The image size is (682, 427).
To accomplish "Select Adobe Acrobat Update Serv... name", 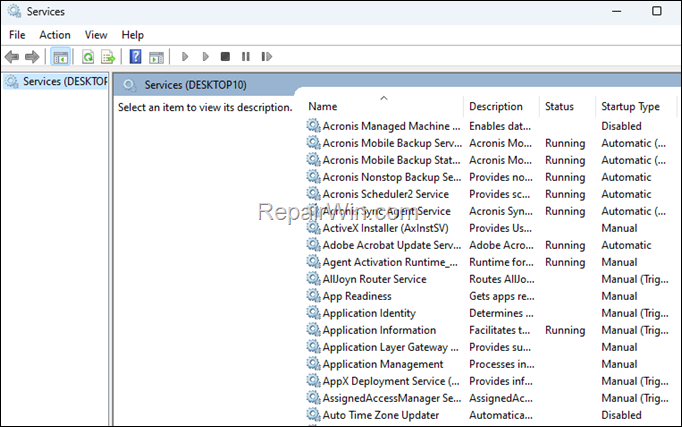I will tap(391, 245).
